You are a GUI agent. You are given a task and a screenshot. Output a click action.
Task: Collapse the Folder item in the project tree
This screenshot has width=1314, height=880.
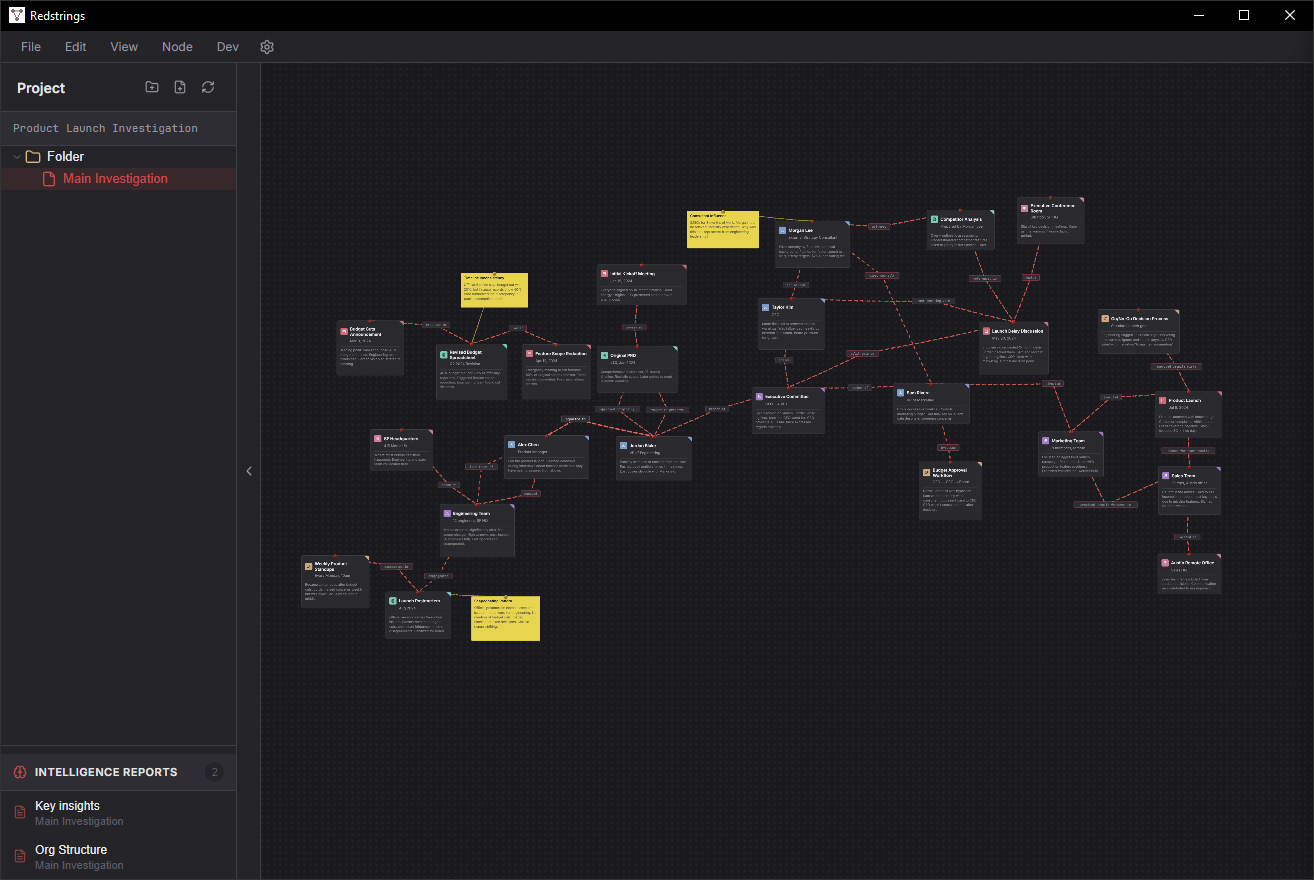tap(16, 156)
